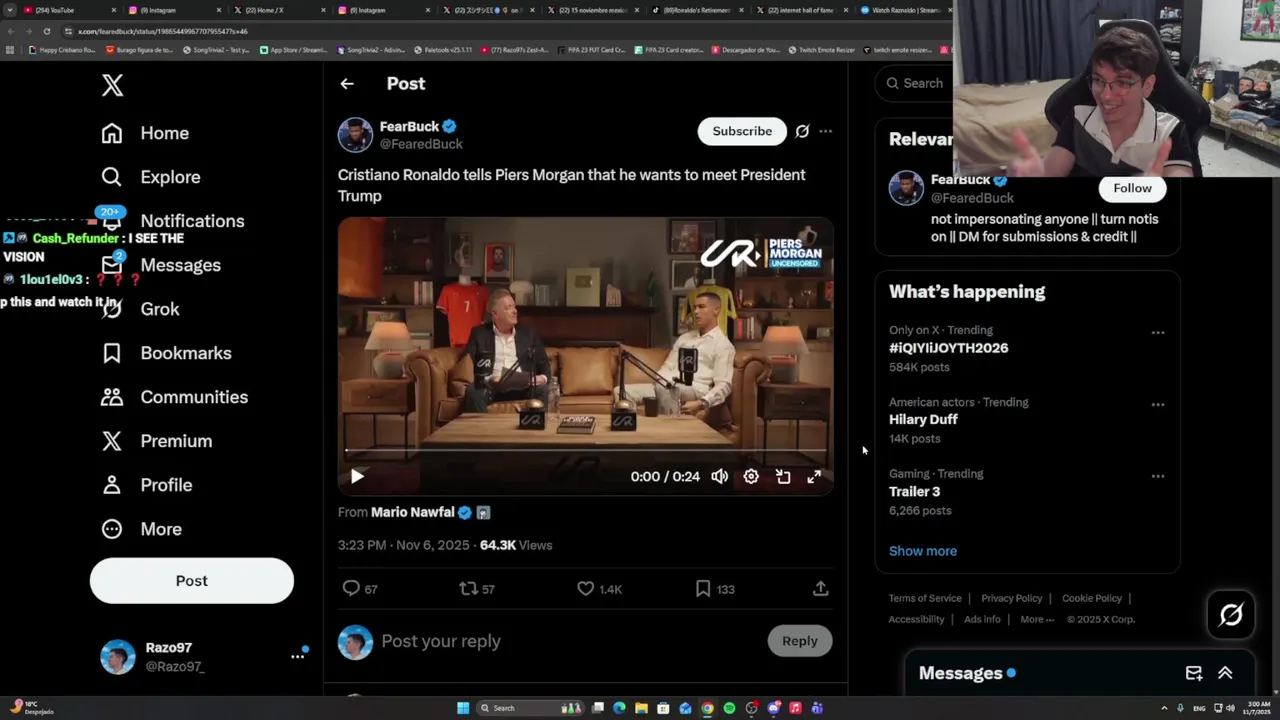Open Cookie Policy link

pyautogui.click(x=1092, y=598)
